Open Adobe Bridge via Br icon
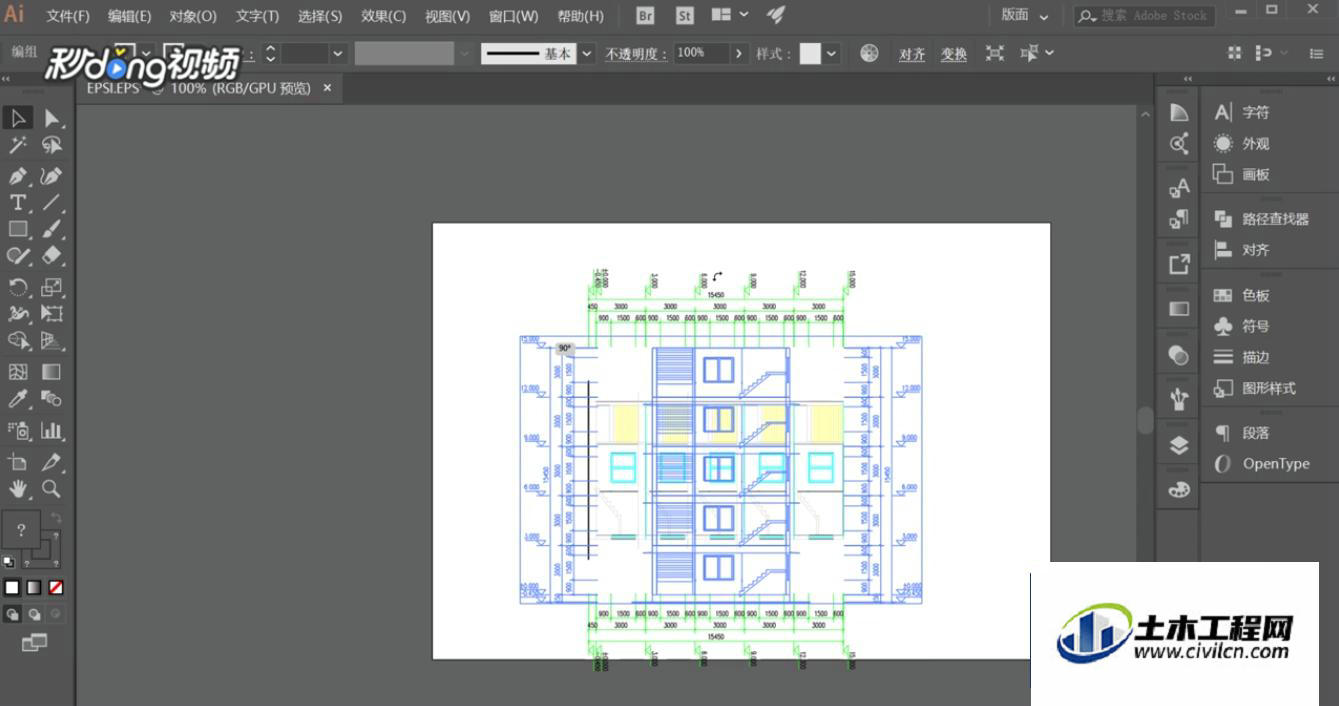1339x706 pixels. click(645, 16)
